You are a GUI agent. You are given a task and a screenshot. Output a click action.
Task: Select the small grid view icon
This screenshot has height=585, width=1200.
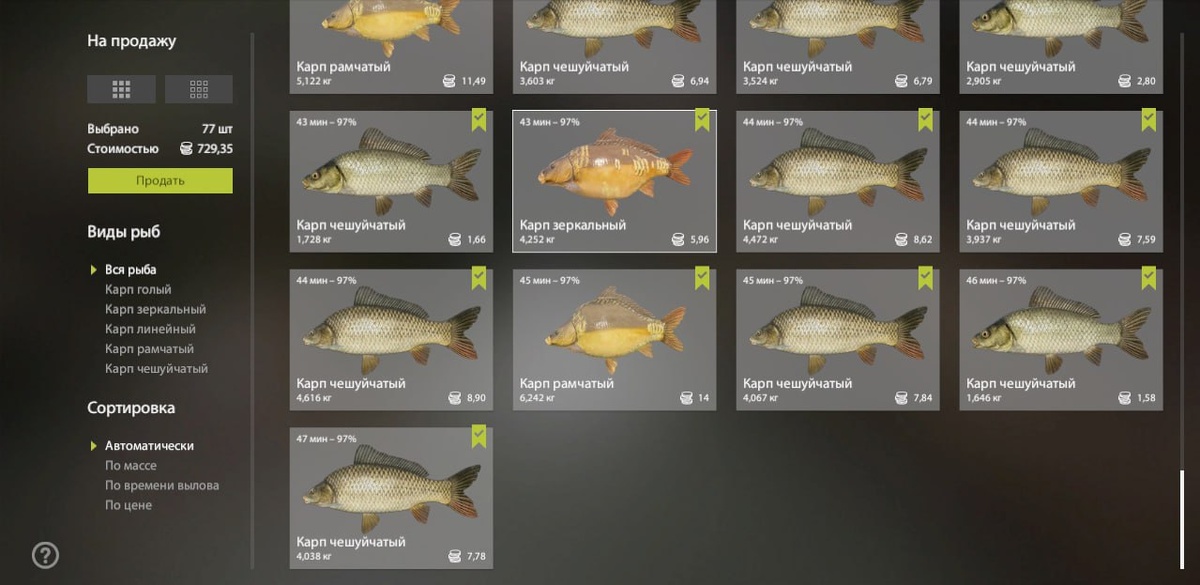(x=199, y=89)
